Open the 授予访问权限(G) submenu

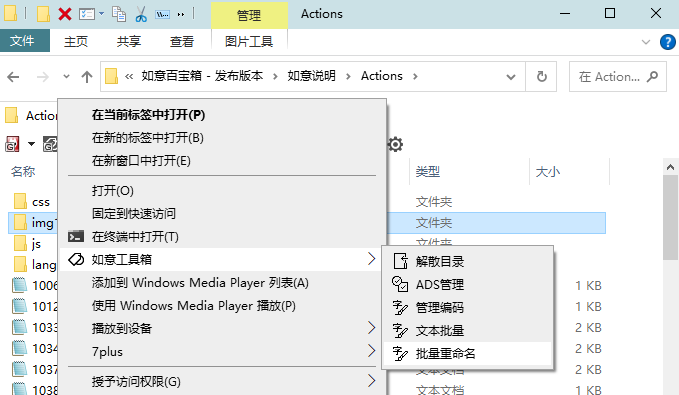(x=222, y=382)
